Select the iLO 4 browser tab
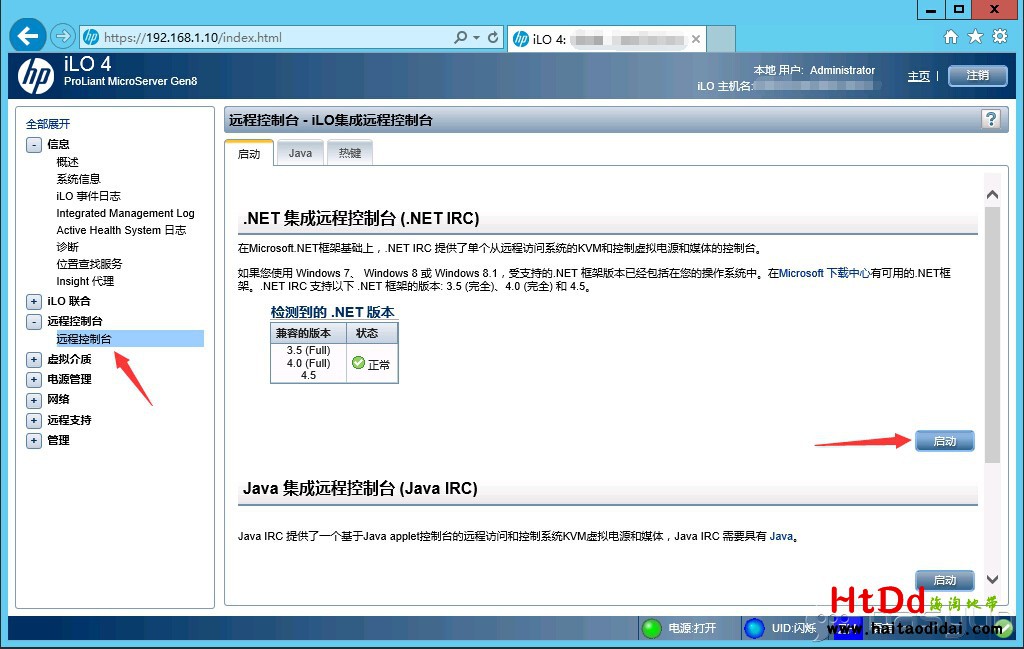1024x649 pixels. [607, 39]
